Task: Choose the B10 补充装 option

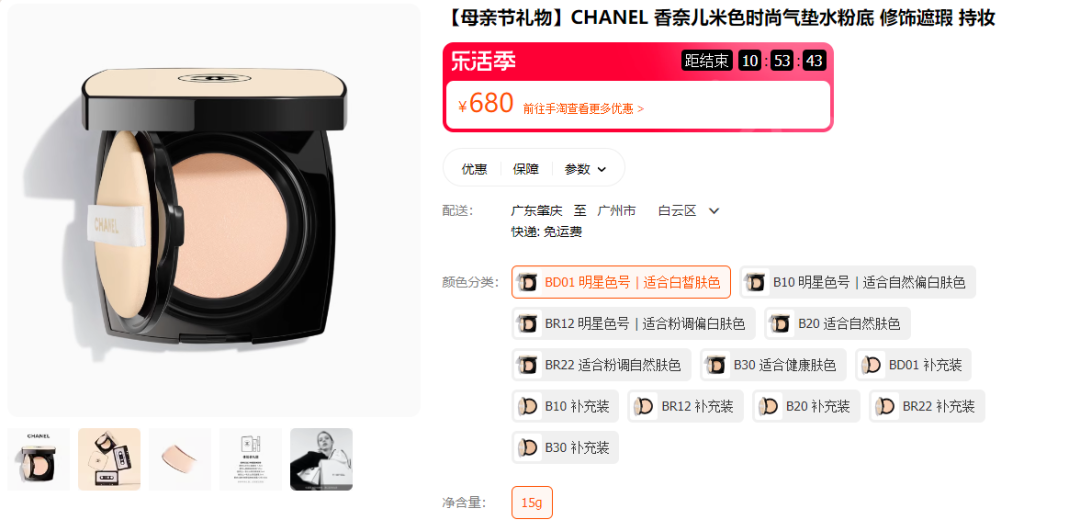Action: [x=565, y=406]
